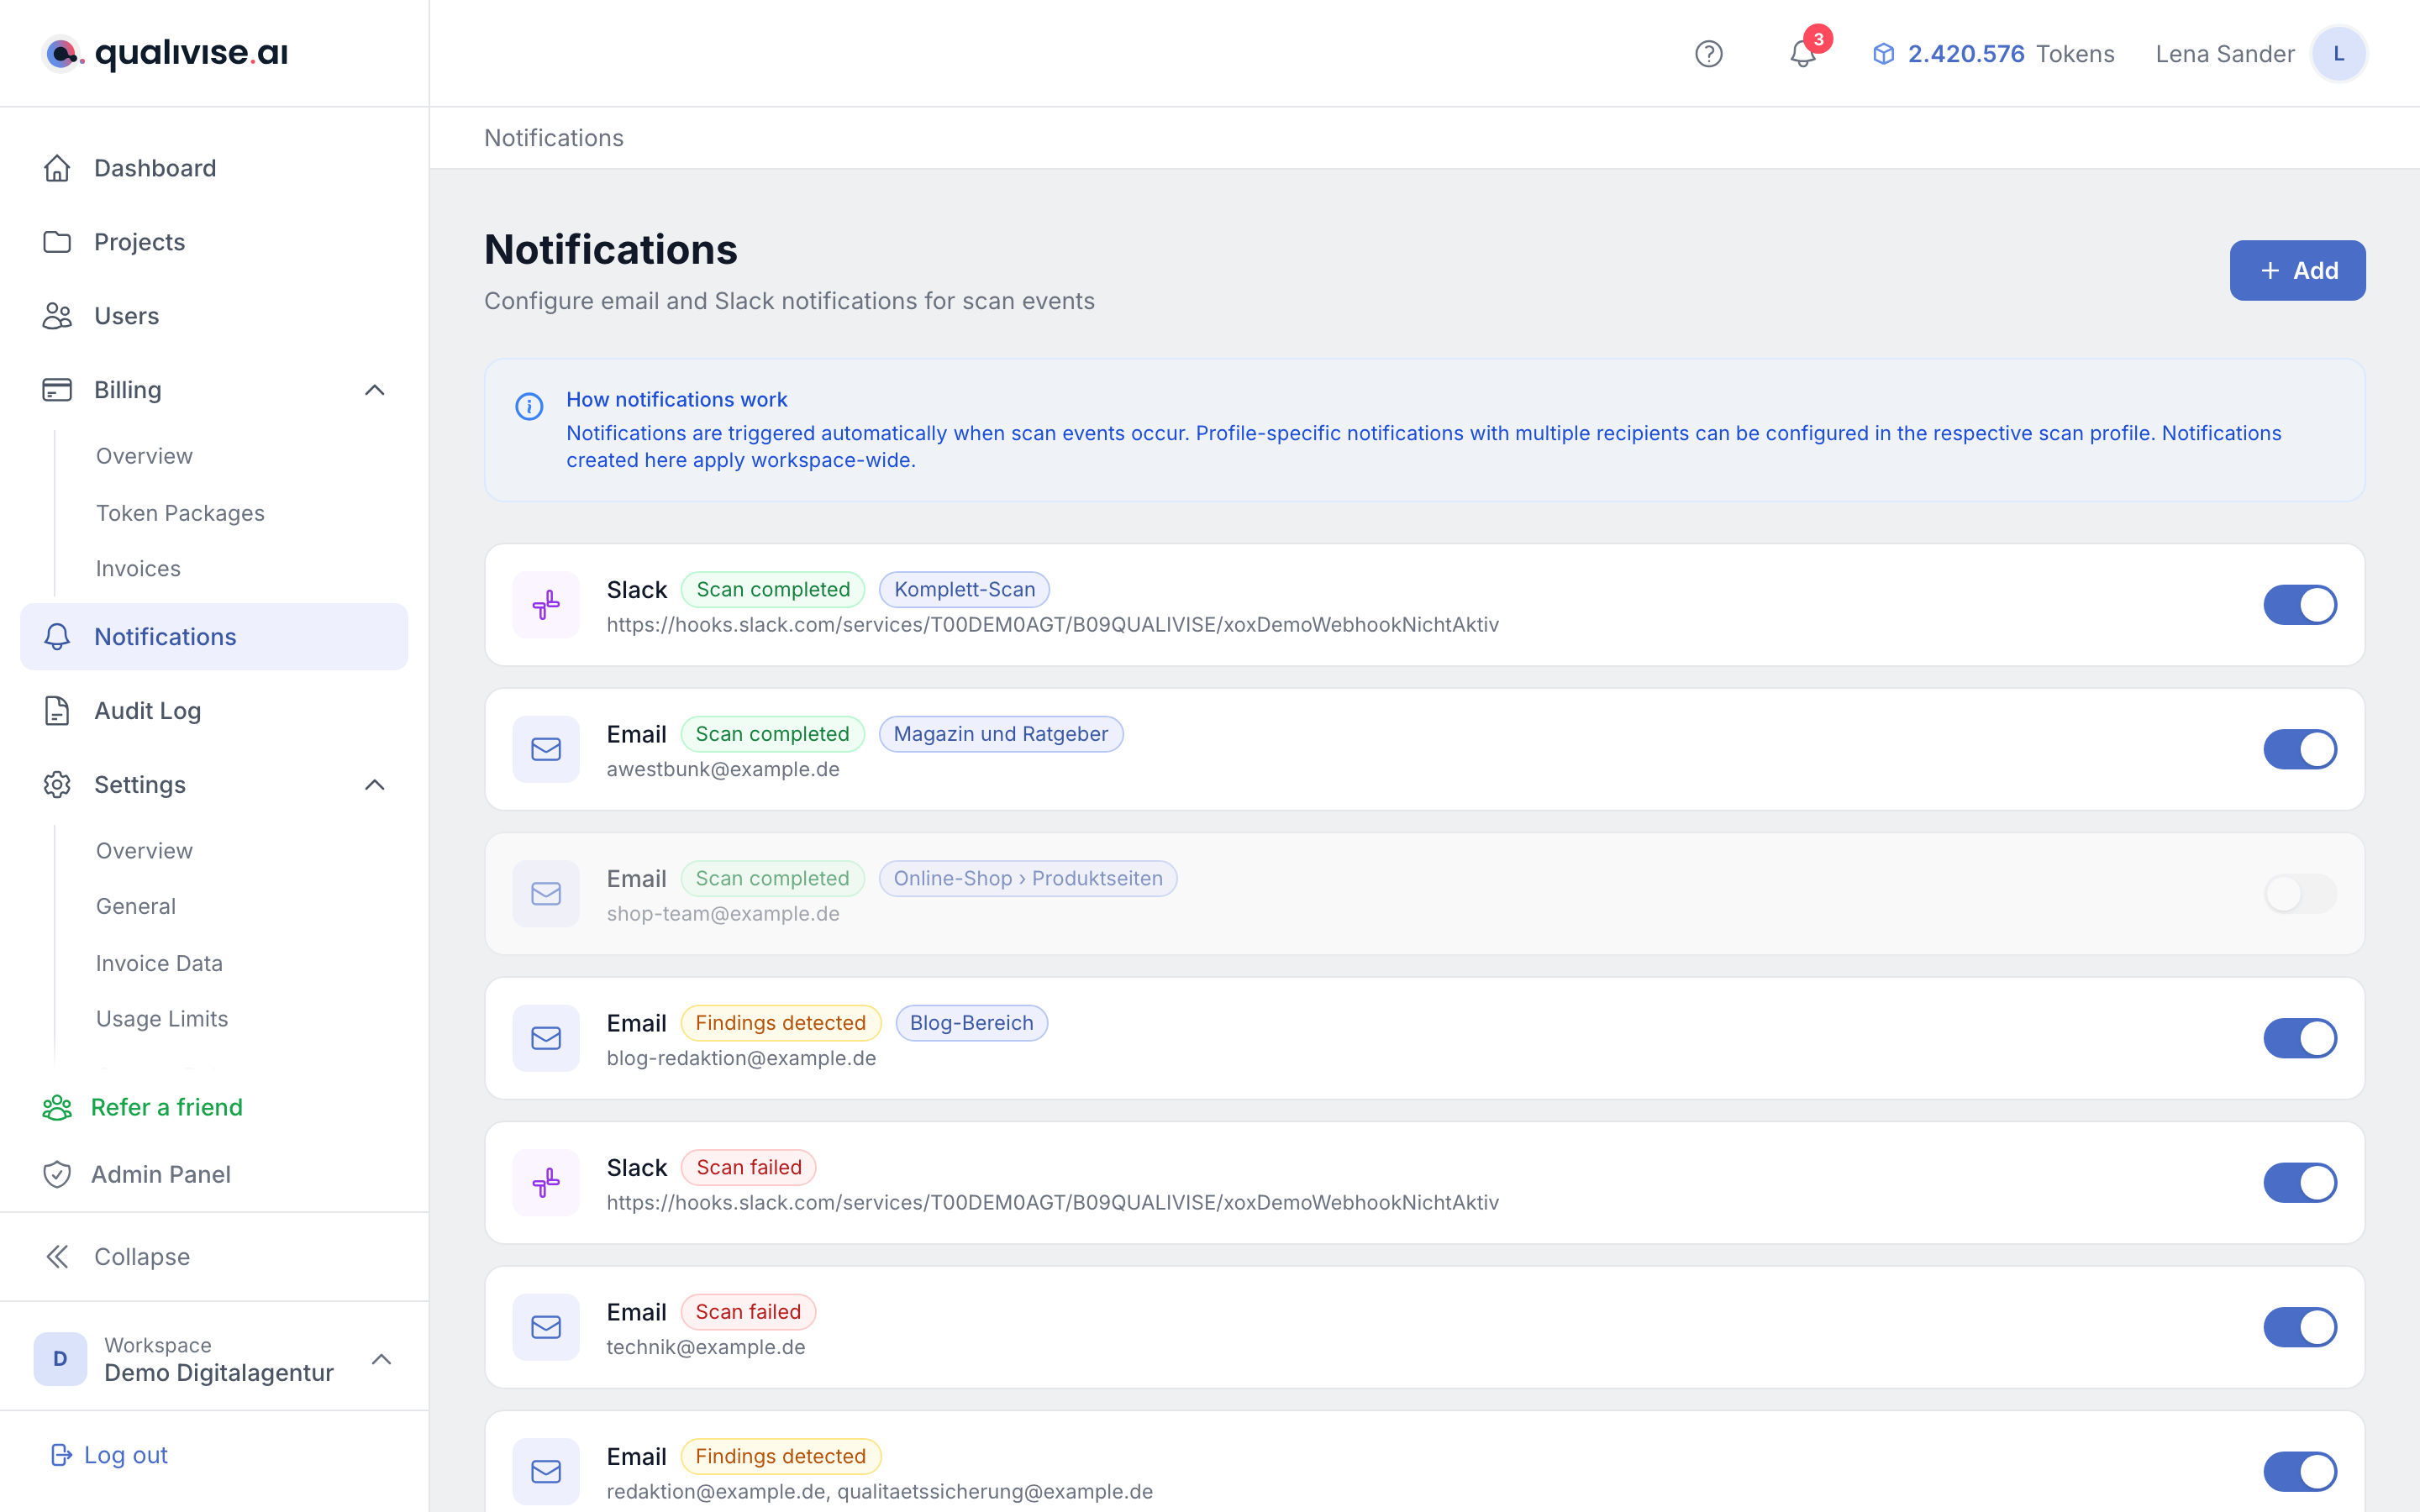Click the qualivise.ai logo
This screenshot has width=2420, height=1512.
click(165, 53)
